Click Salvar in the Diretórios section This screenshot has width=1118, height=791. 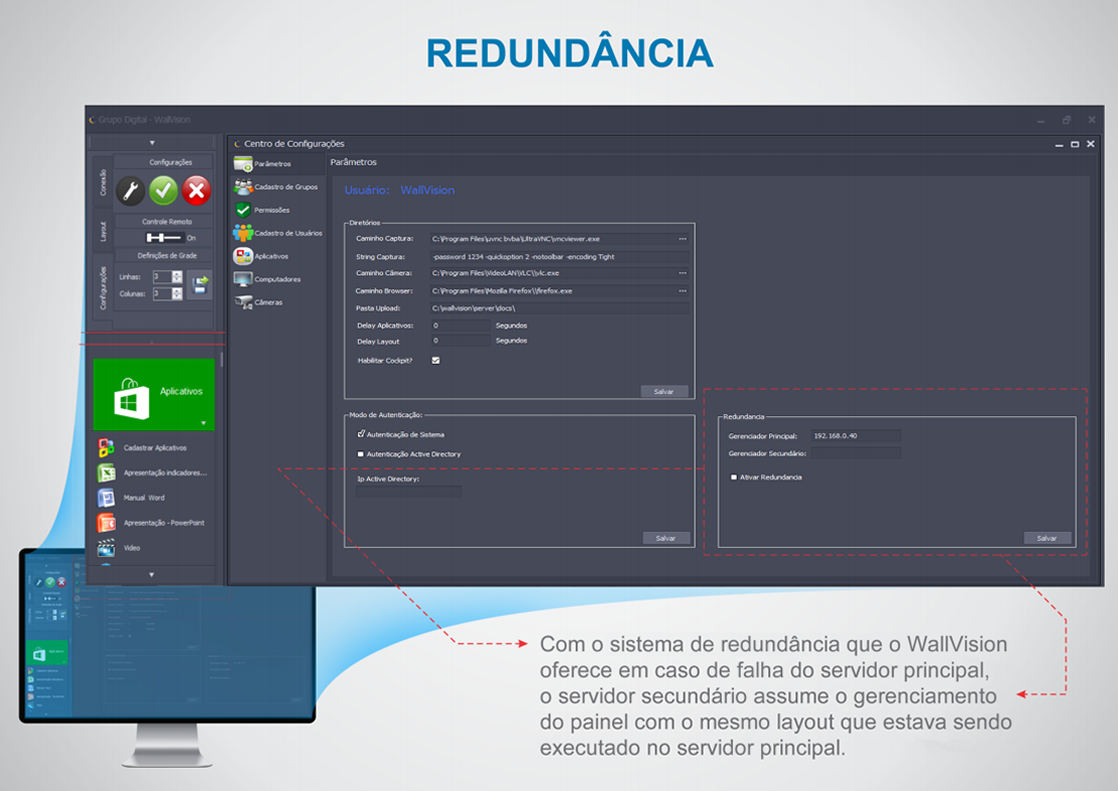pos(663,392)
